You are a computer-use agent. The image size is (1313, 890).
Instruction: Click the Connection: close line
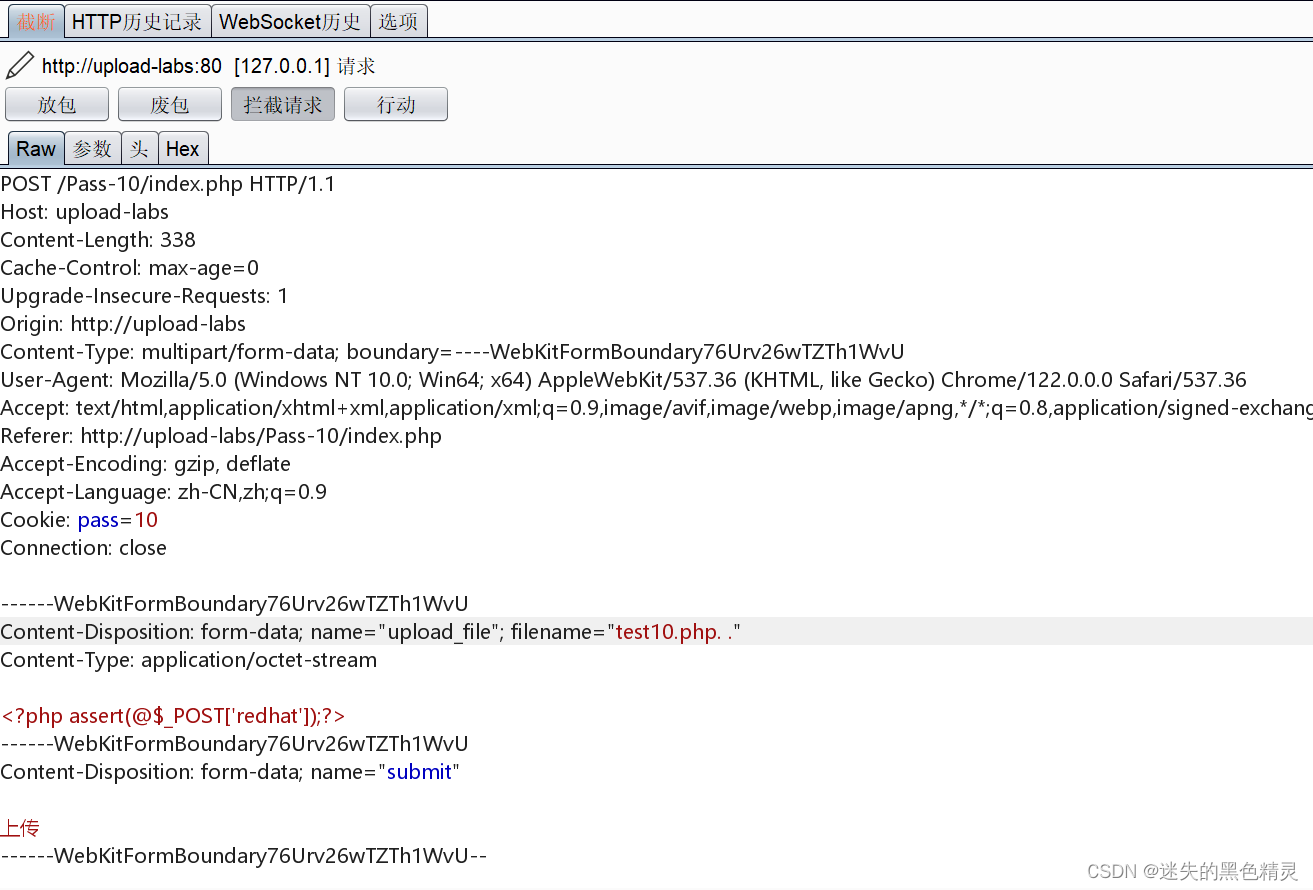(x=84, y=548)
